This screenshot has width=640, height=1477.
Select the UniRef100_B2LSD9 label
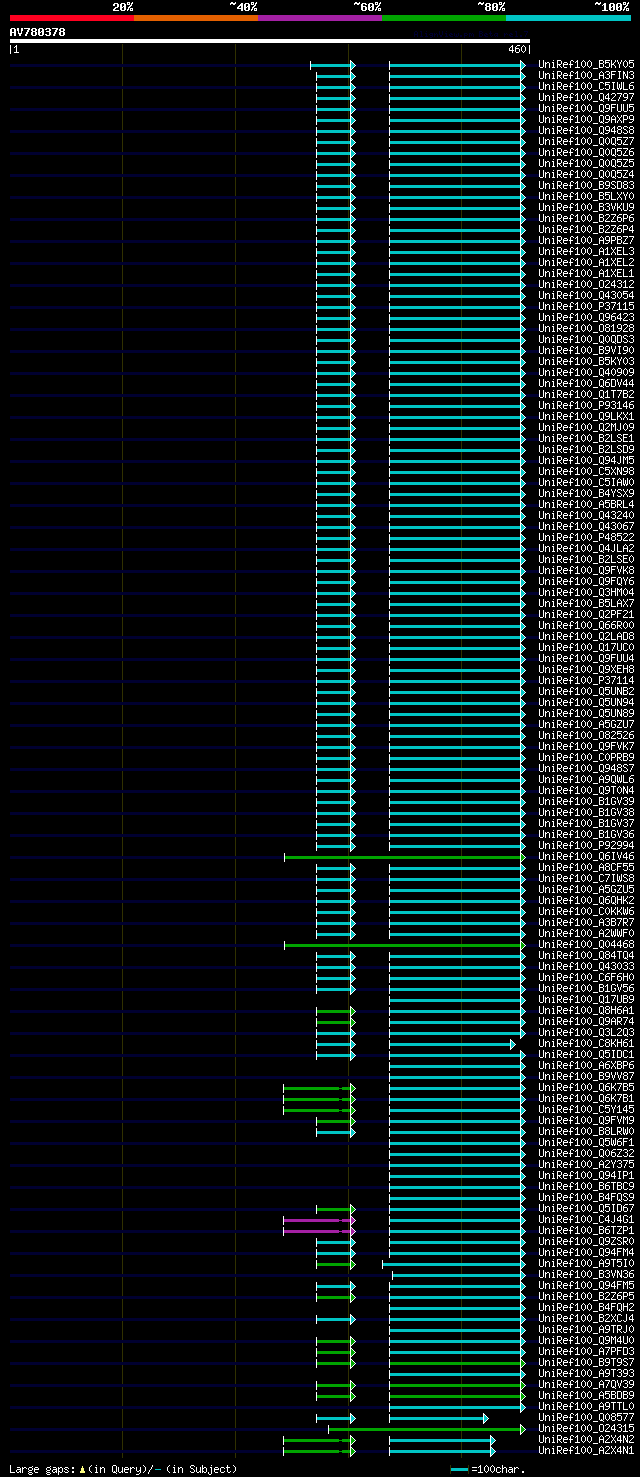(x=586, y=449)
